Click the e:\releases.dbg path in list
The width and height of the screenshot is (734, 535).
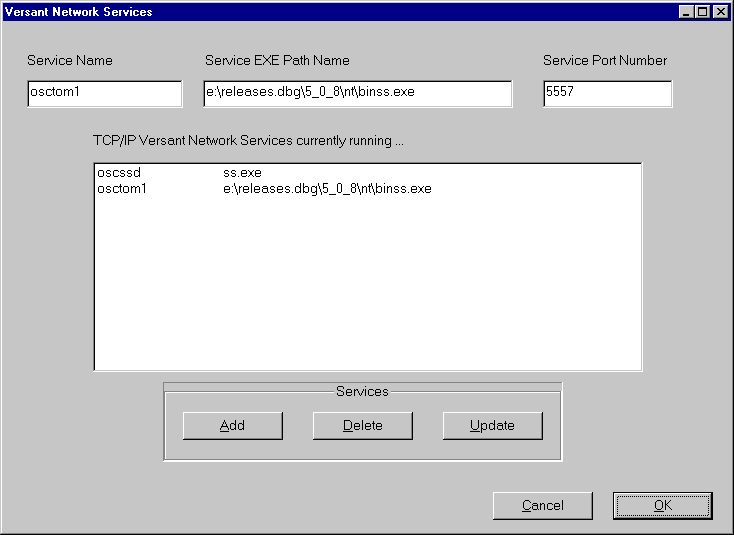click(327, 189)
